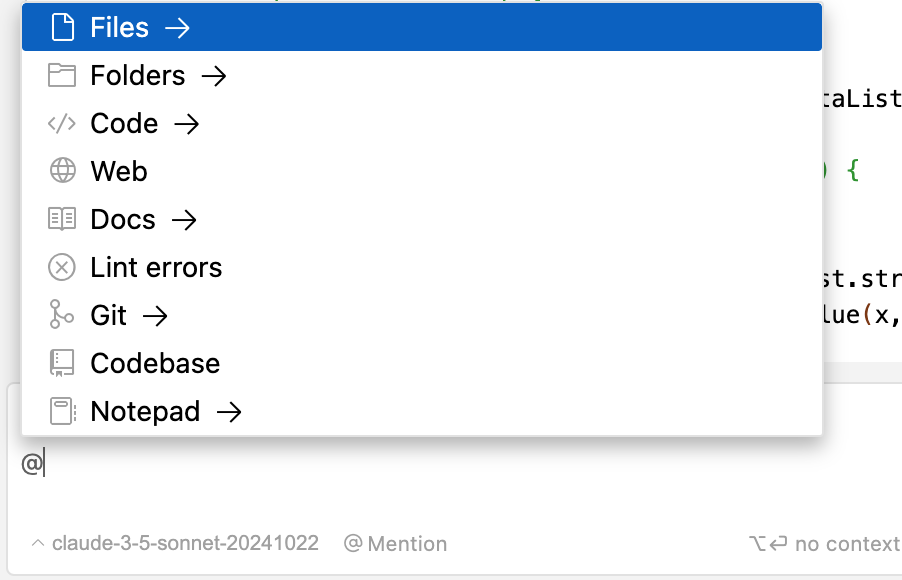
Task: Click the Folders folder icon
Action: [x=62, y=75]
